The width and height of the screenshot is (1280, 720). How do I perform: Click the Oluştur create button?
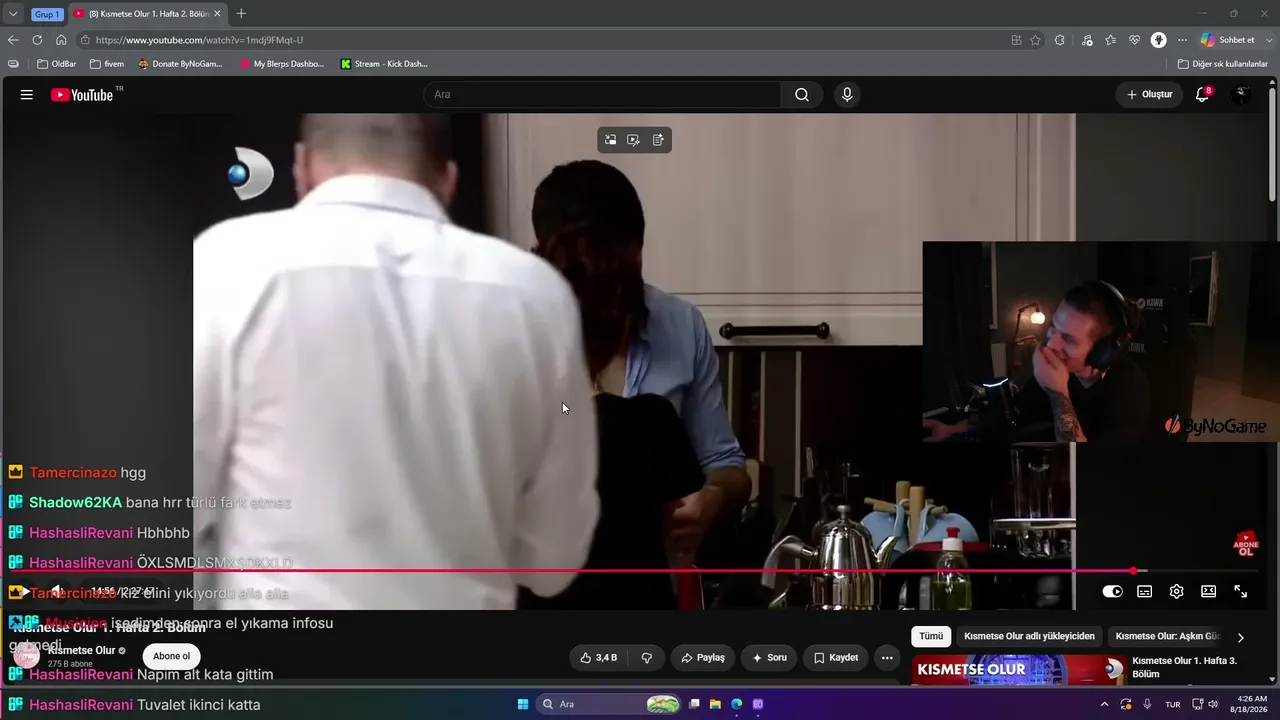(1150, 95)
